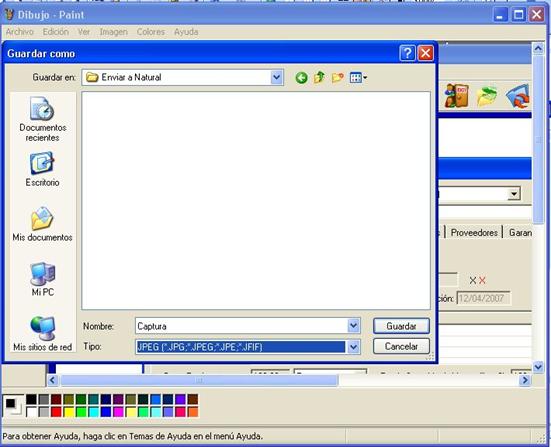Close the Guardar como dialog

(425, 53)
